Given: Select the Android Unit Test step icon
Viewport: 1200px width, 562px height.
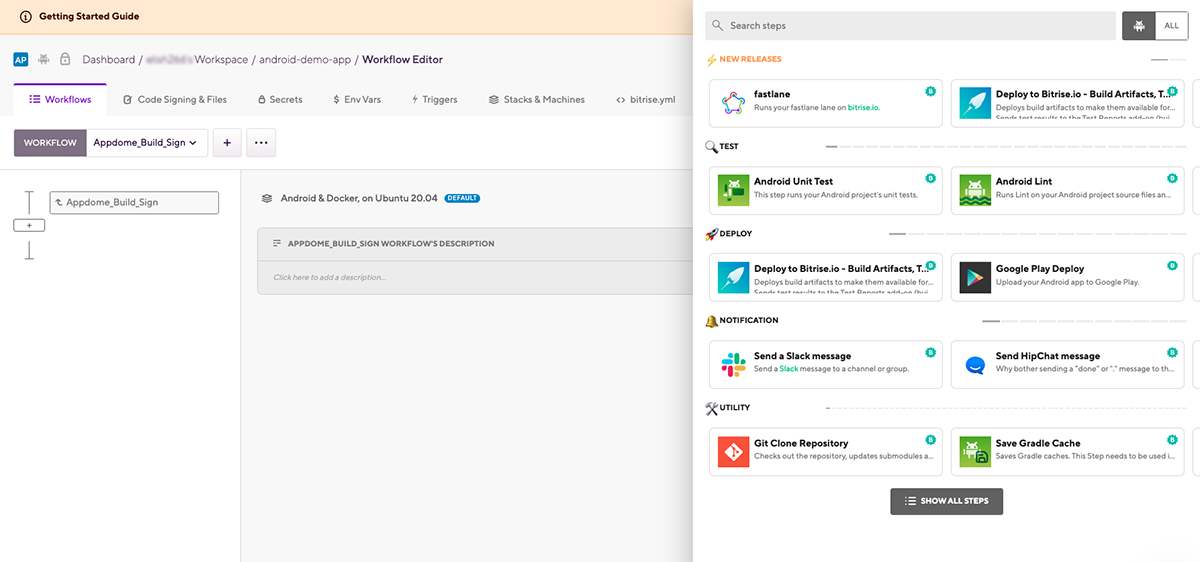Looking at the screenshot, I should (734, 190).
